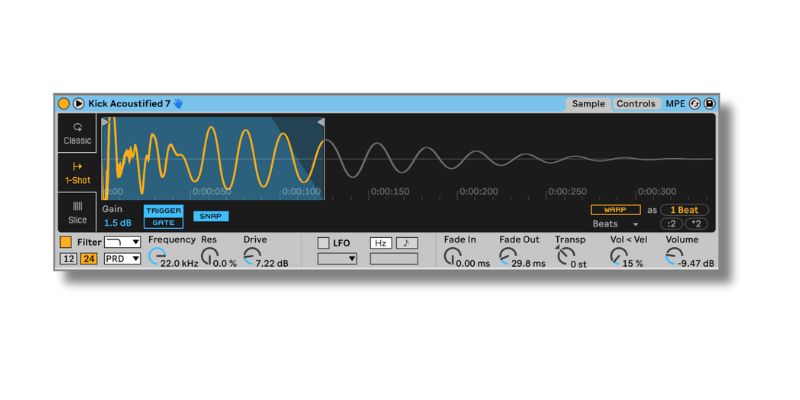Select 1-Shot playback mode

77,172
